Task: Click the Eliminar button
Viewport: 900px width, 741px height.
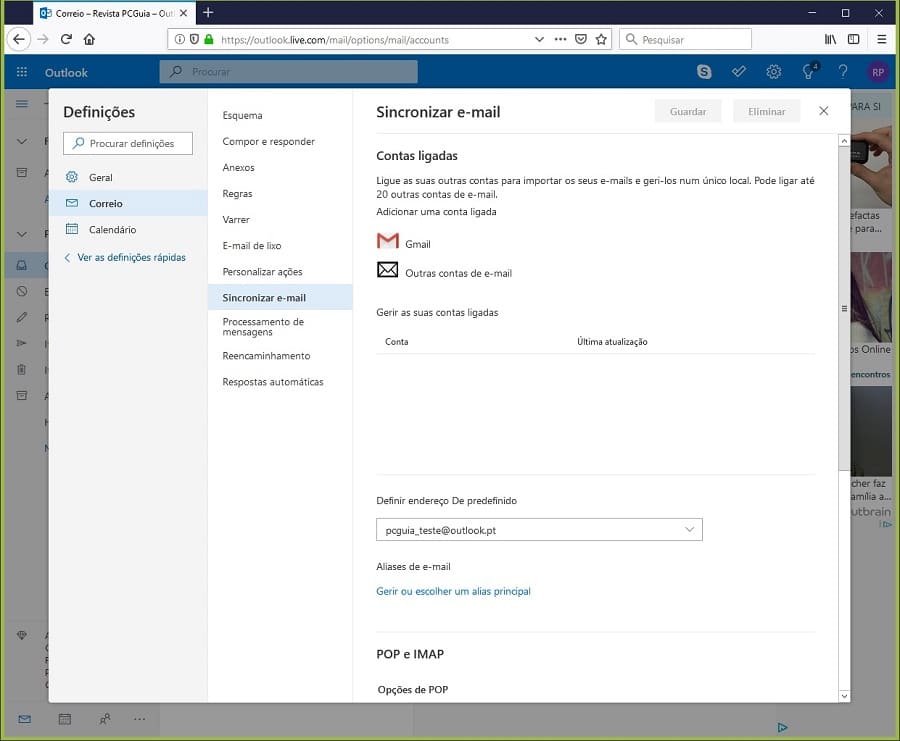Action: pos(766,111)
